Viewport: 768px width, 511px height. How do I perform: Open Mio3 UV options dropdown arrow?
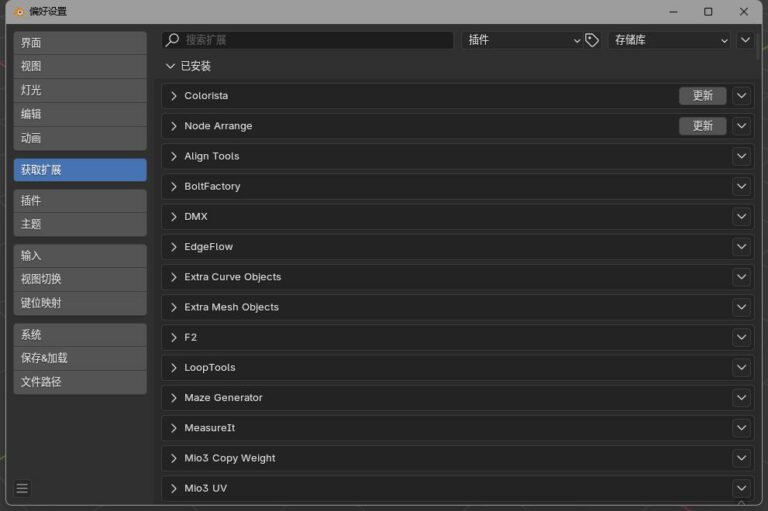(742, 488)
